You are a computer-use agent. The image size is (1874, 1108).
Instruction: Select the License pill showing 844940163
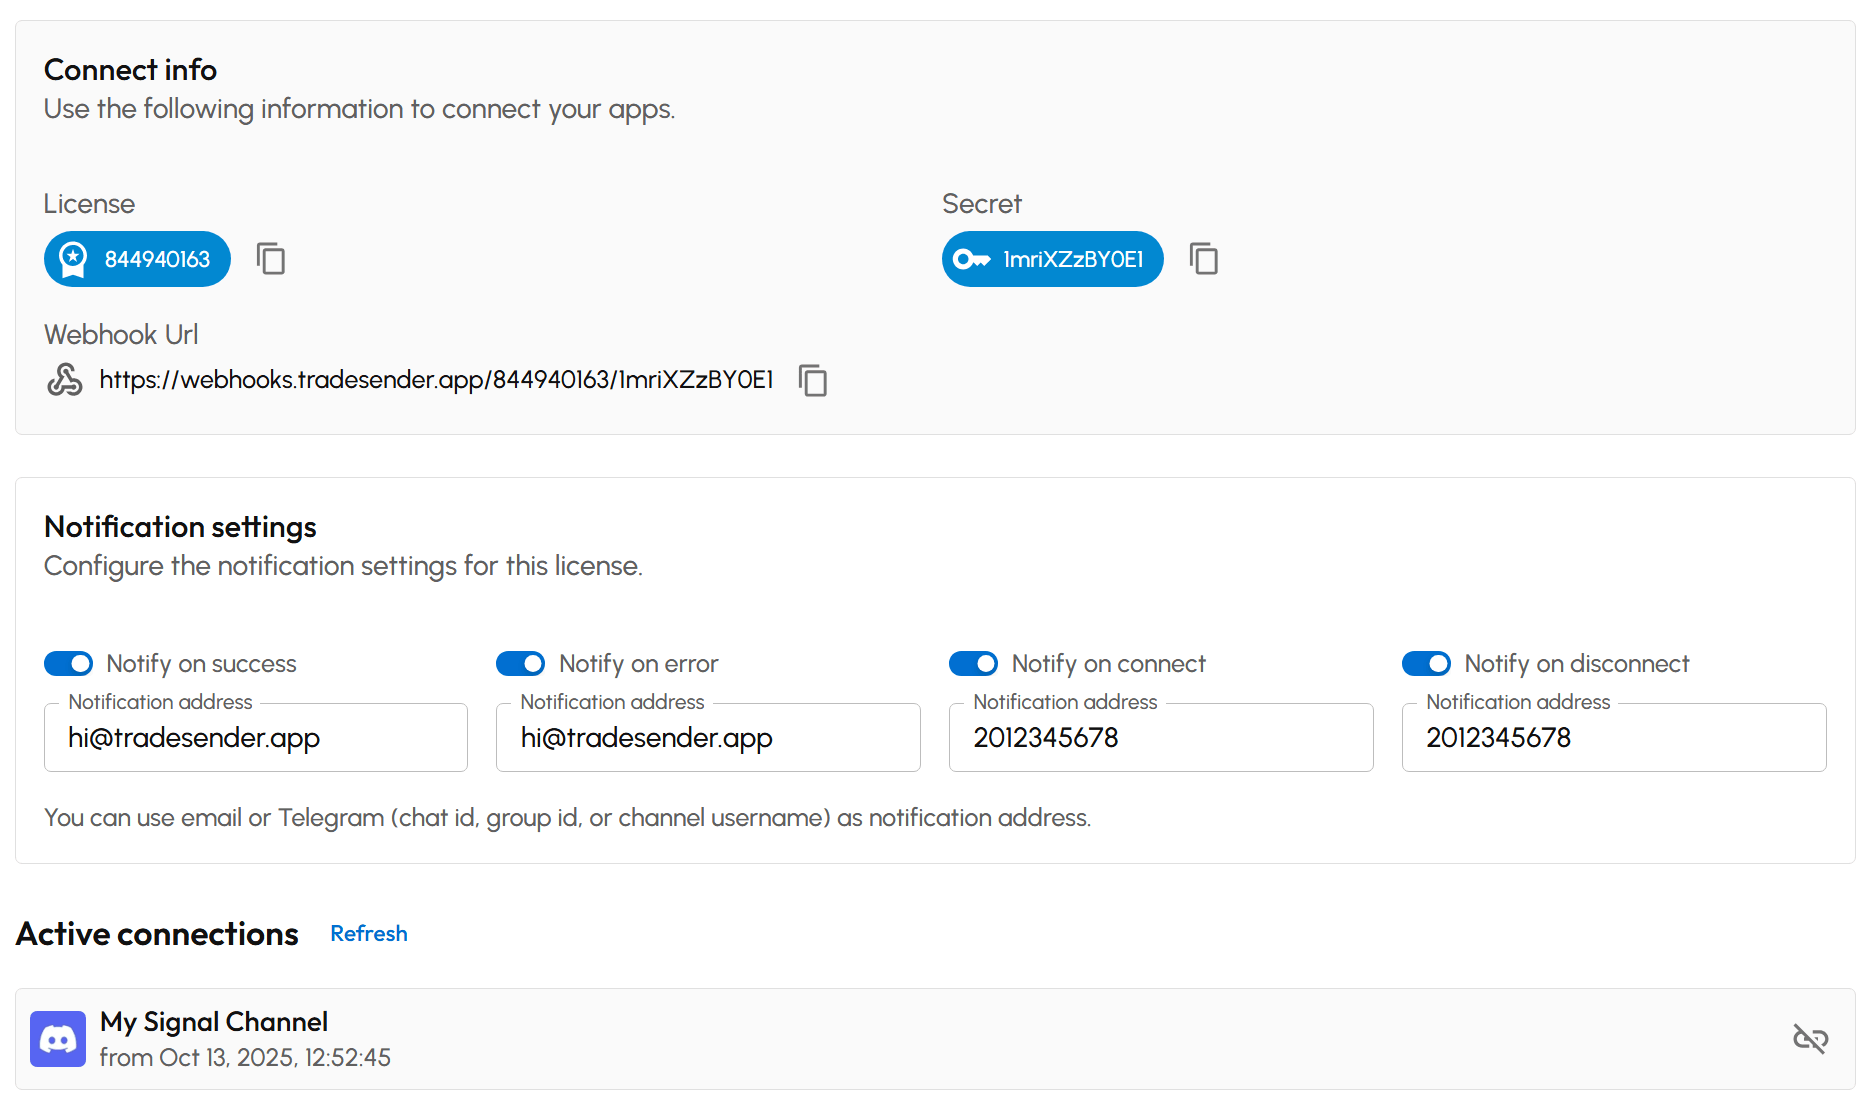click(137, 259)
